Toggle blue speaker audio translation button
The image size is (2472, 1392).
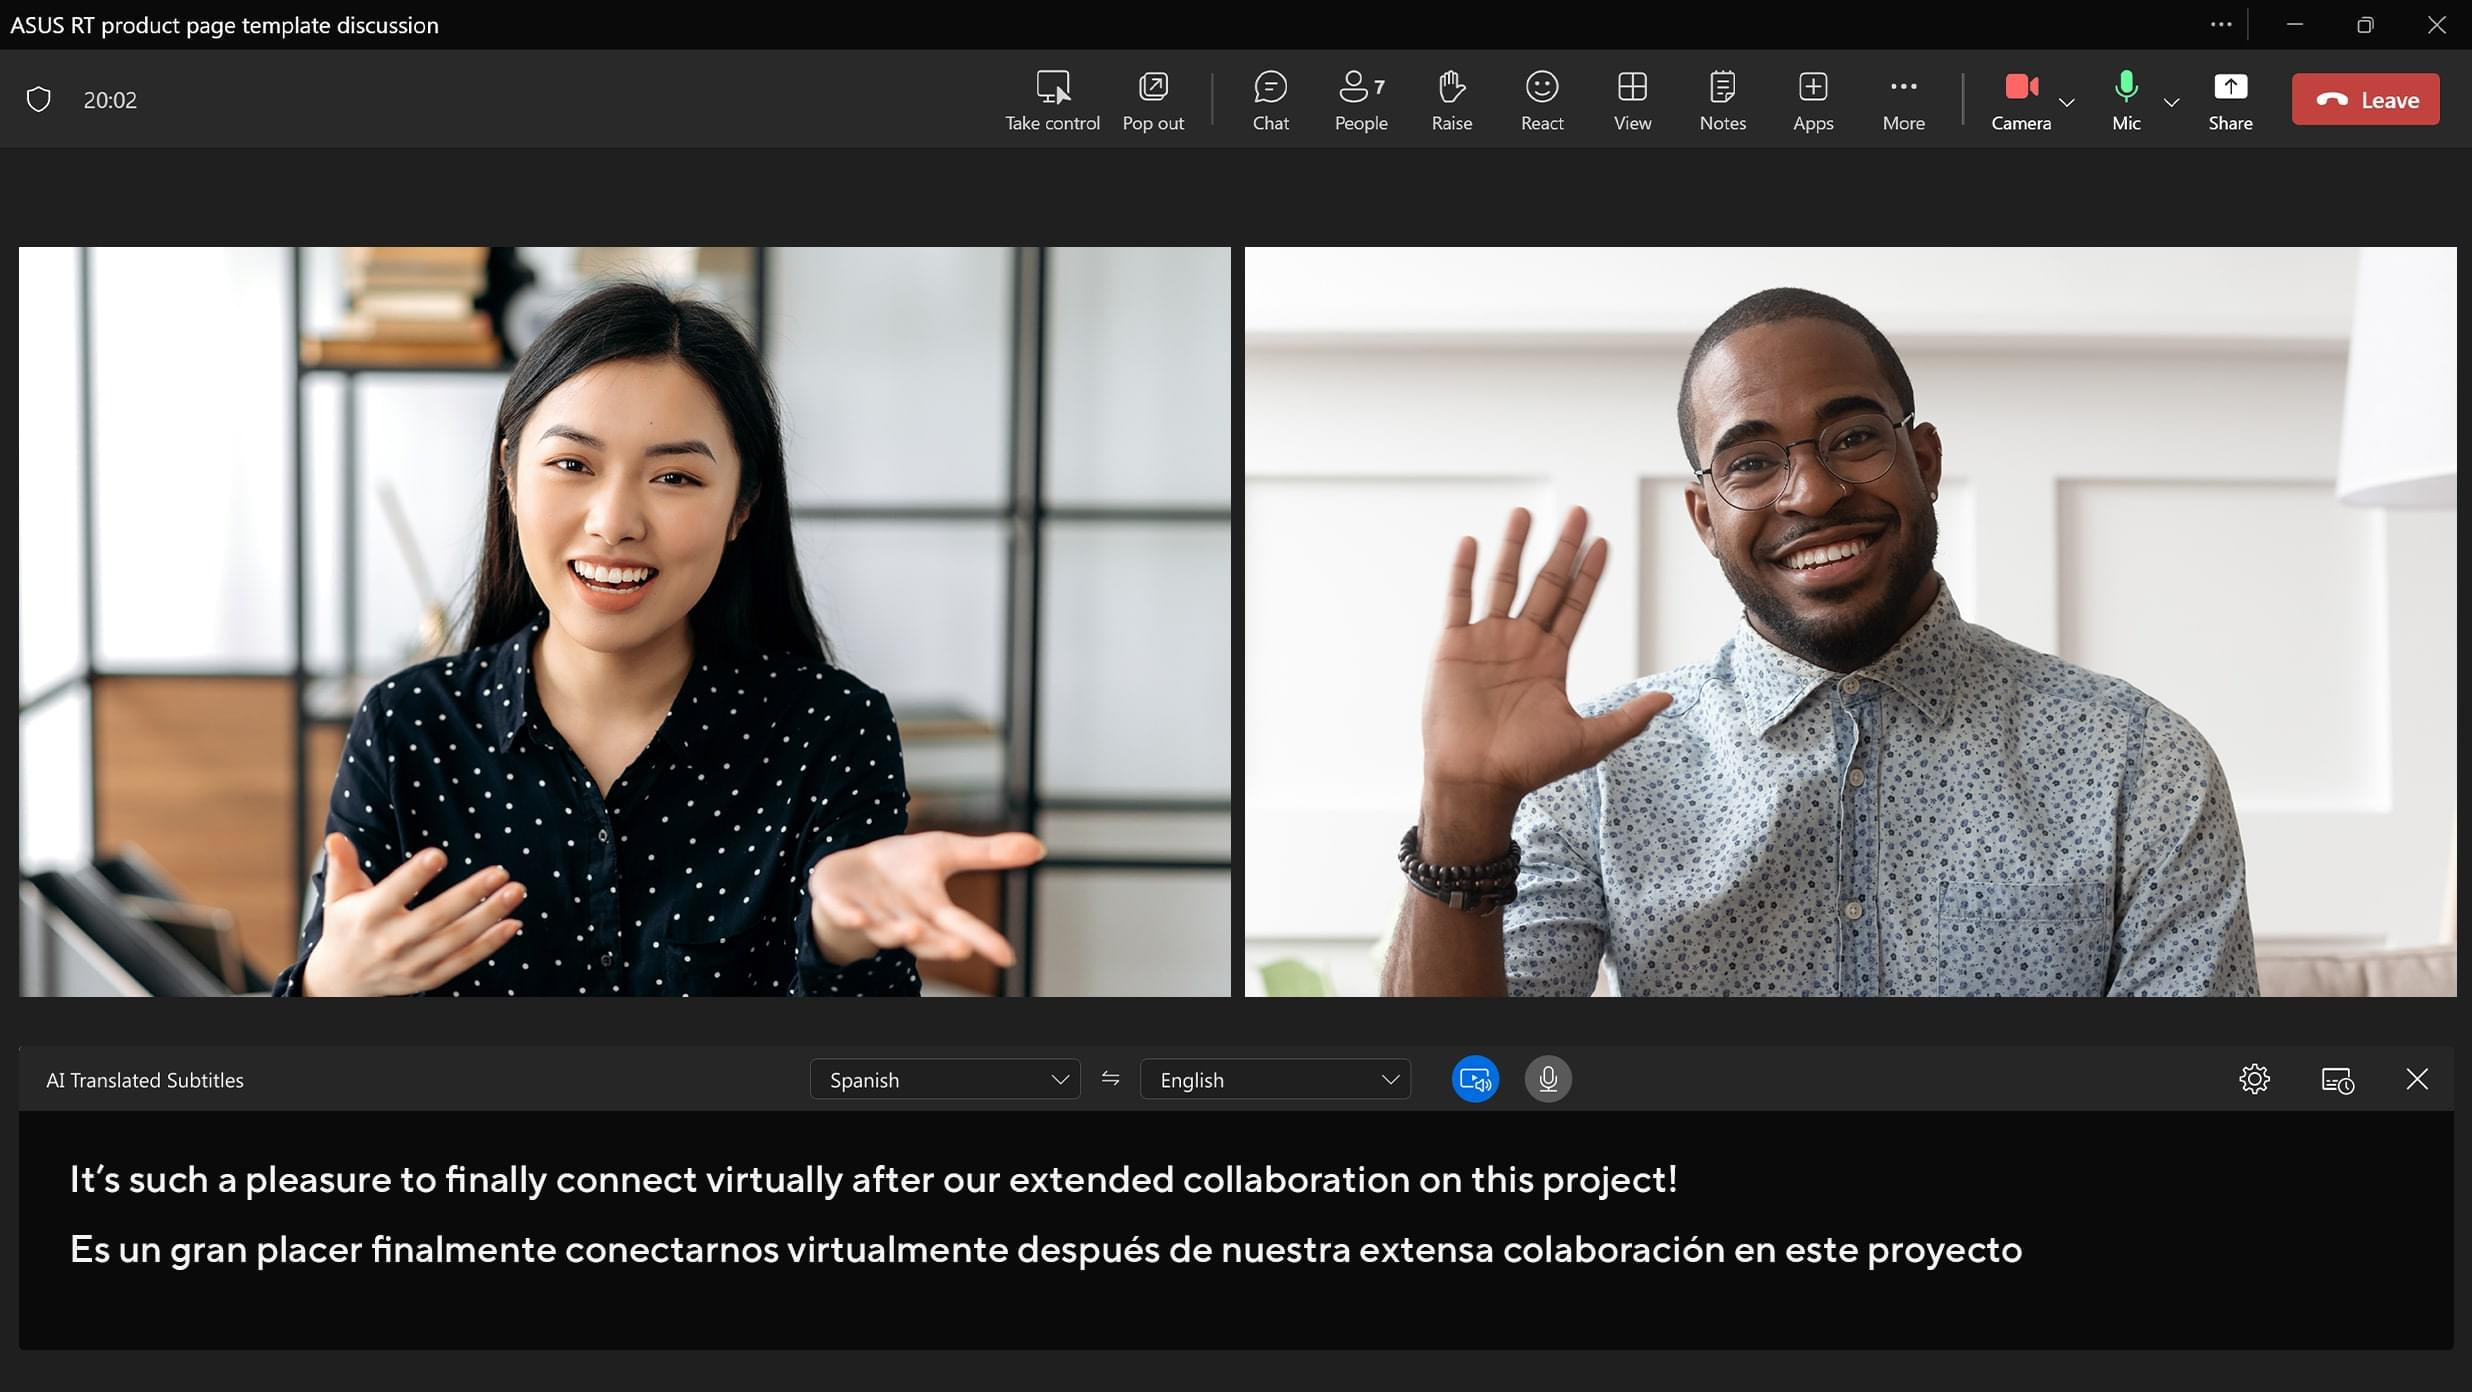[1475, 1079]
